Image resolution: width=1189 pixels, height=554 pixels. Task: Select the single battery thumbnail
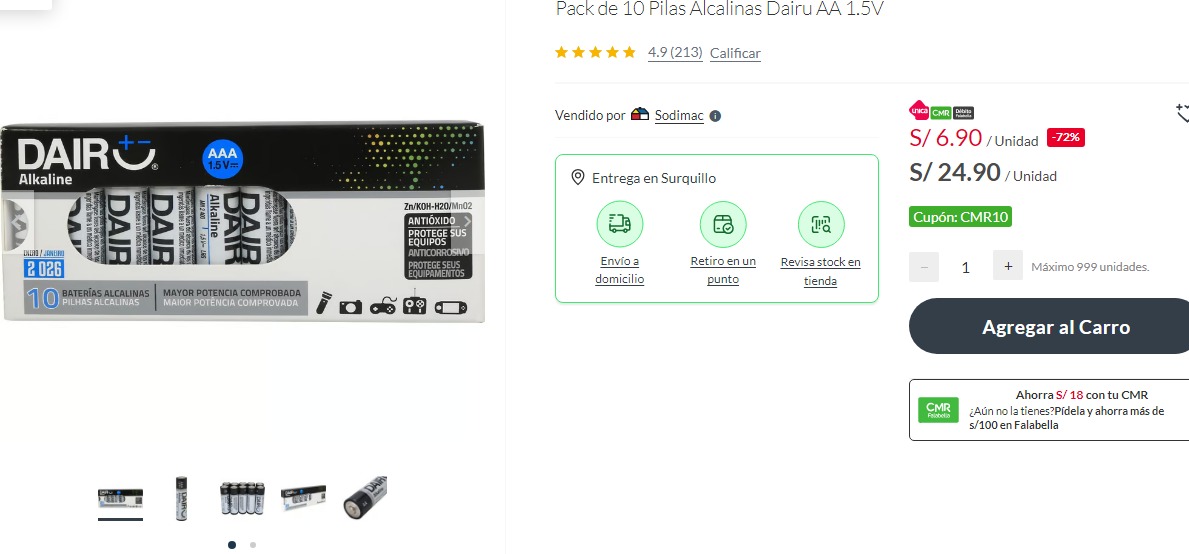(x=181, y=498)
